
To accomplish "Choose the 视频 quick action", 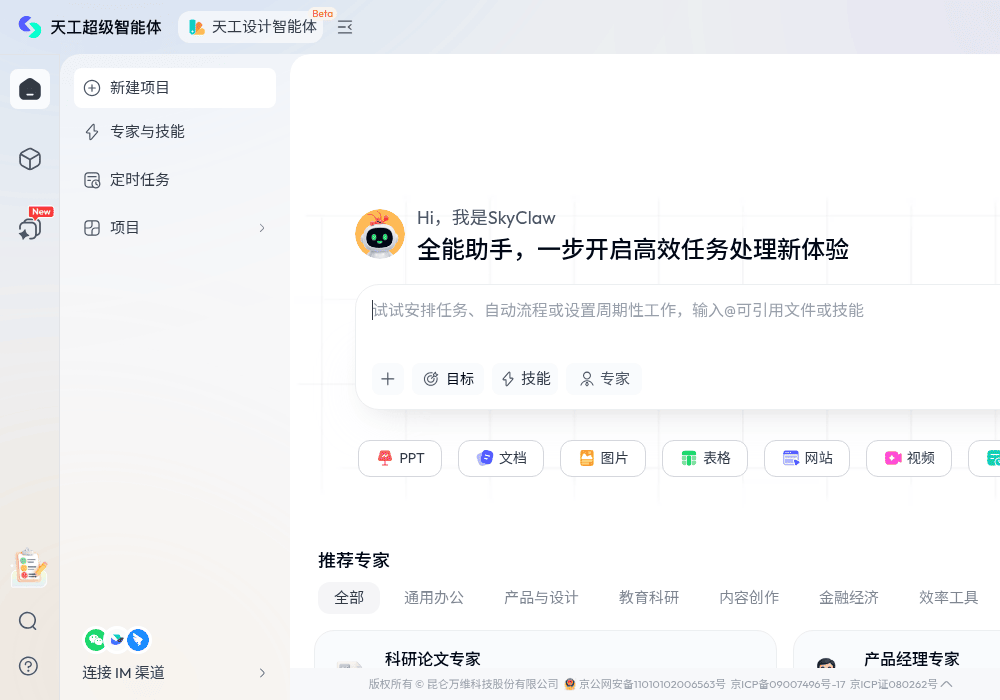I will coord(909,458).
